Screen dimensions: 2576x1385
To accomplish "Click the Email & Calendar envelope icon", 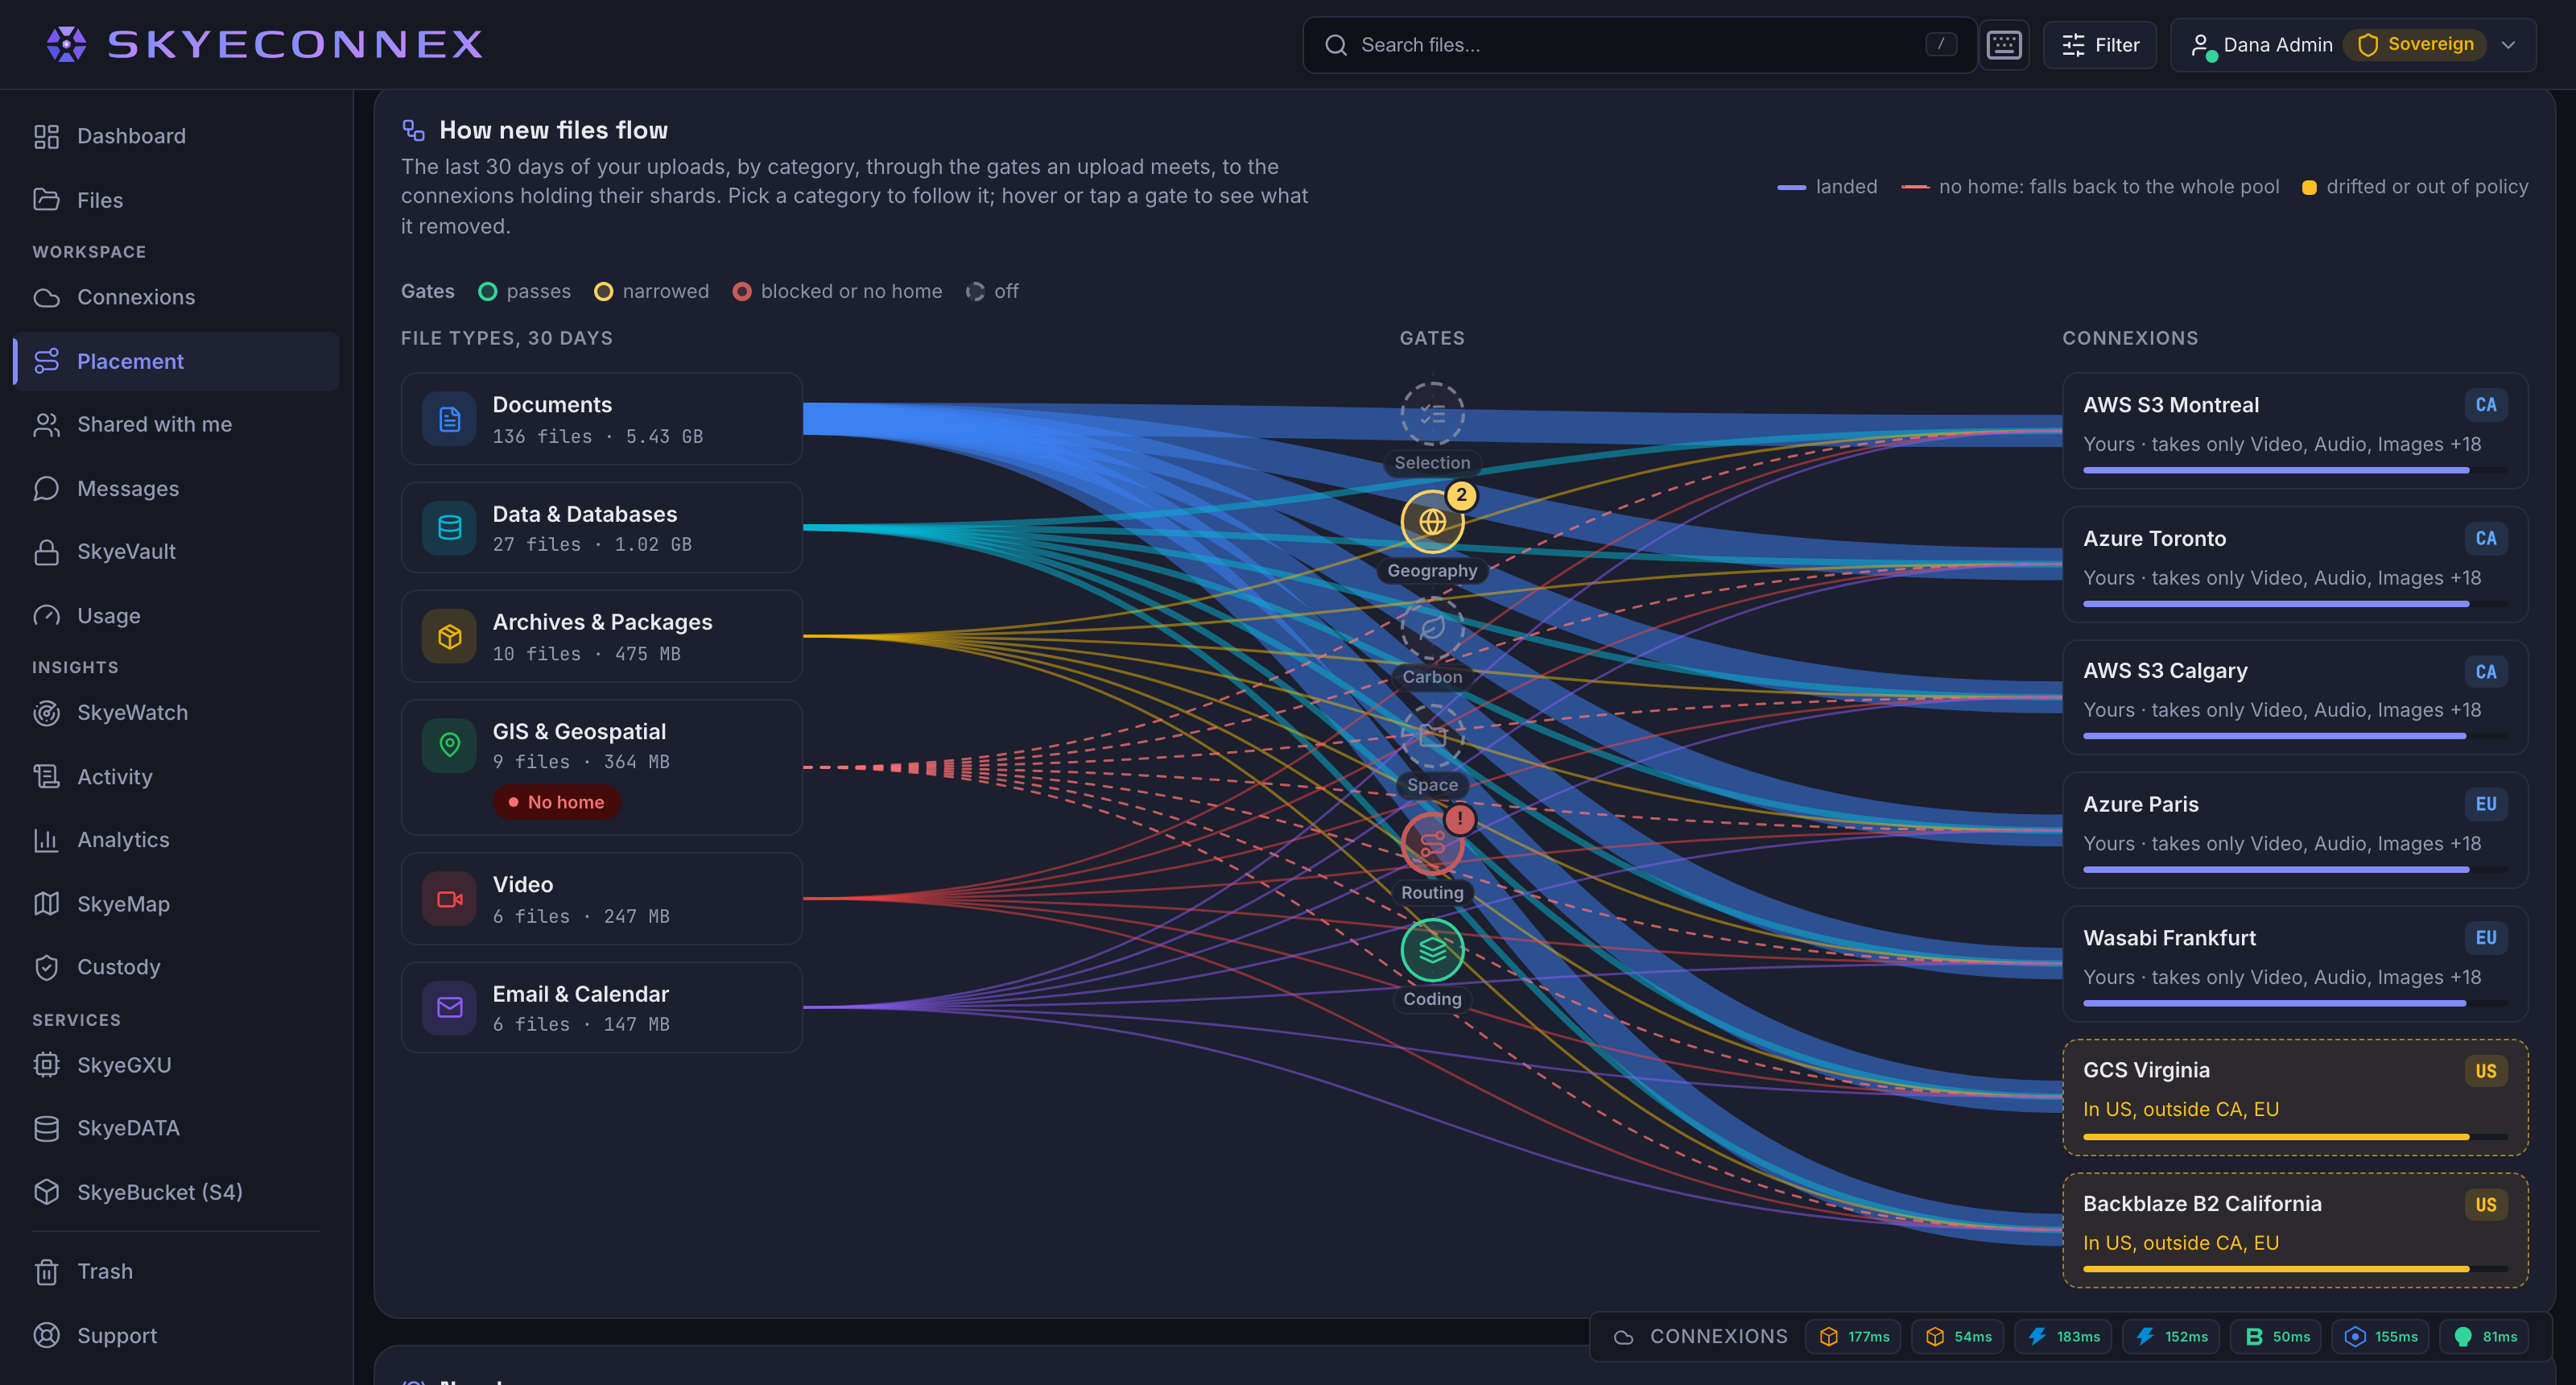I will pyautogui.click(x=449, y=1007).
